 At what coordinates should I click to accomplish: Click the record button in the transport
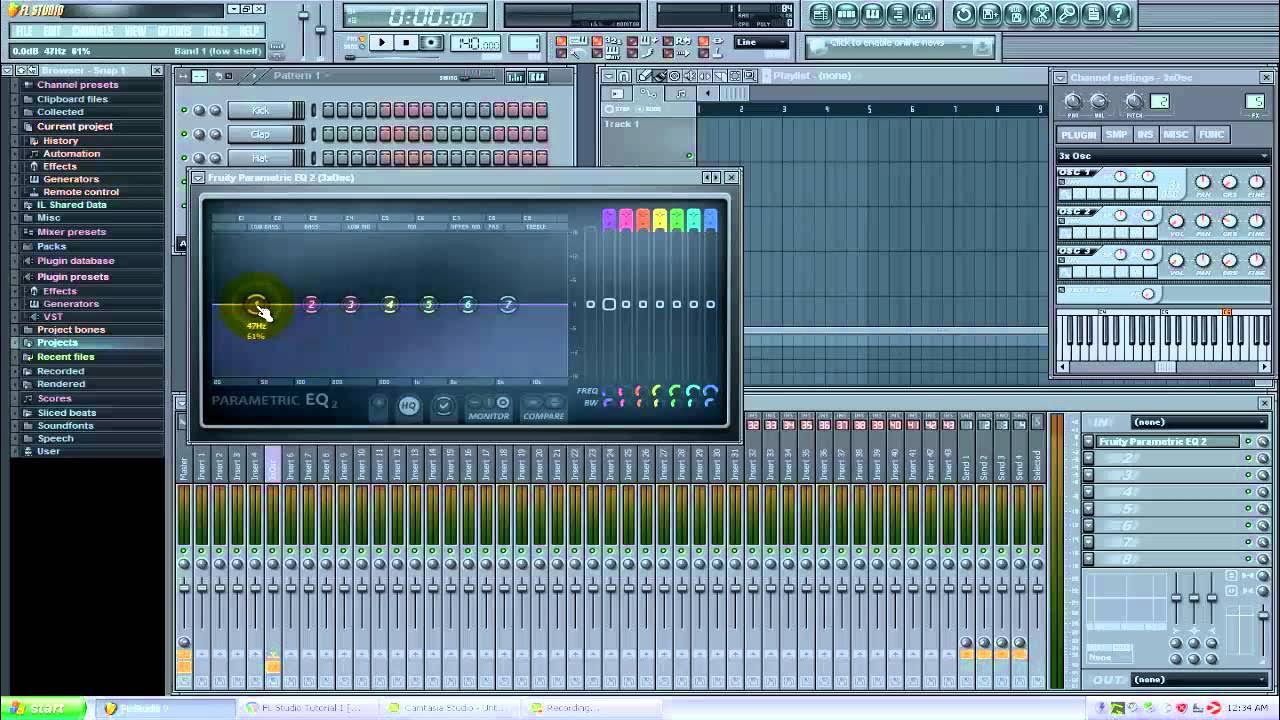431,43
